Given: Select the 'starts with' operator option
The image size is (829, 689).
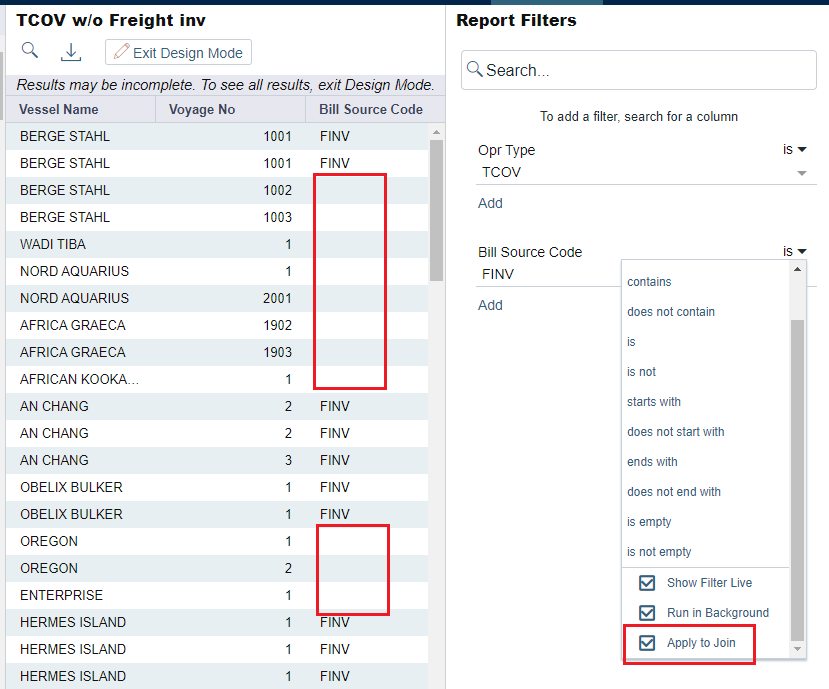Looking at the screenshot, I should 654,402.
